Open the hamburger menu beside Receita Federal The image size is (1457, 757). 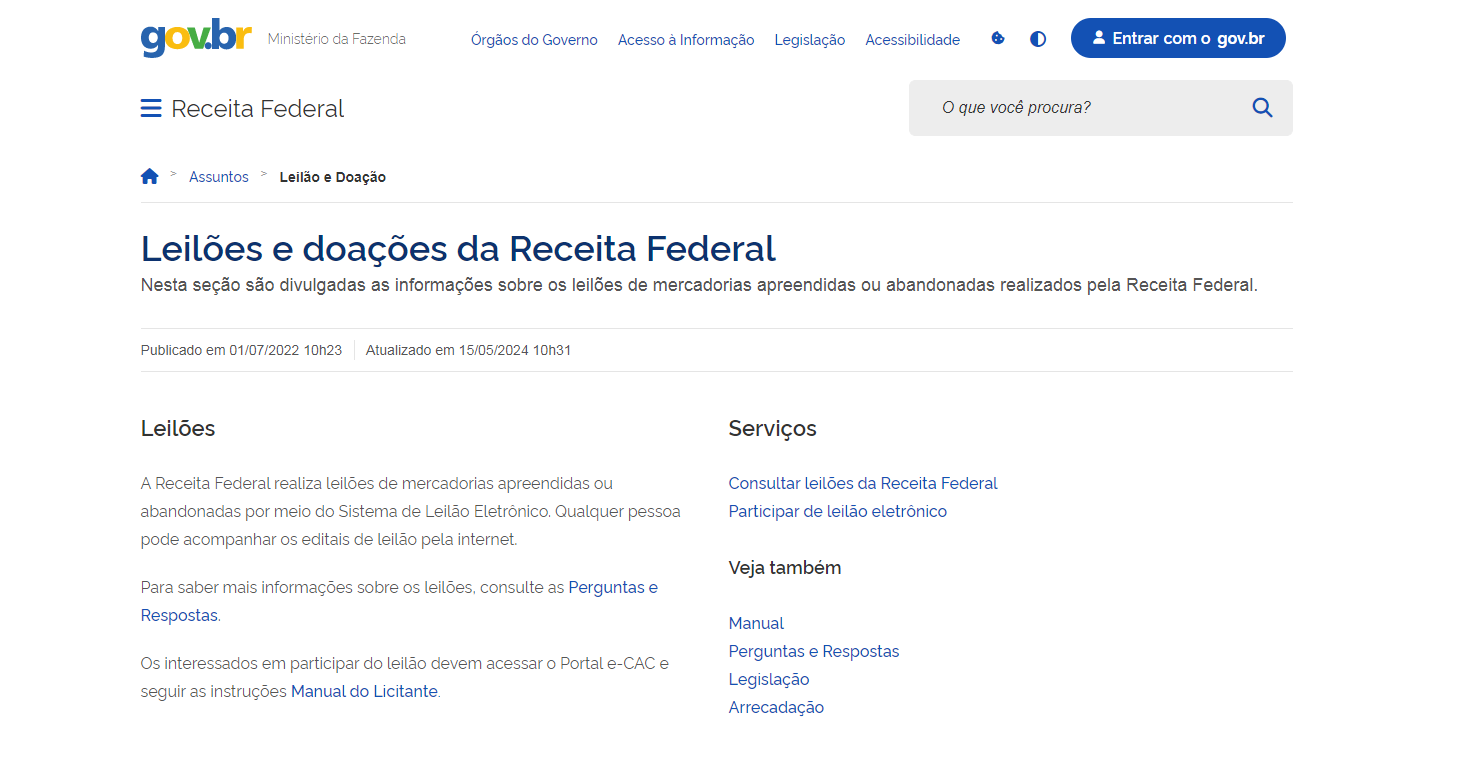tap(151, 108)
